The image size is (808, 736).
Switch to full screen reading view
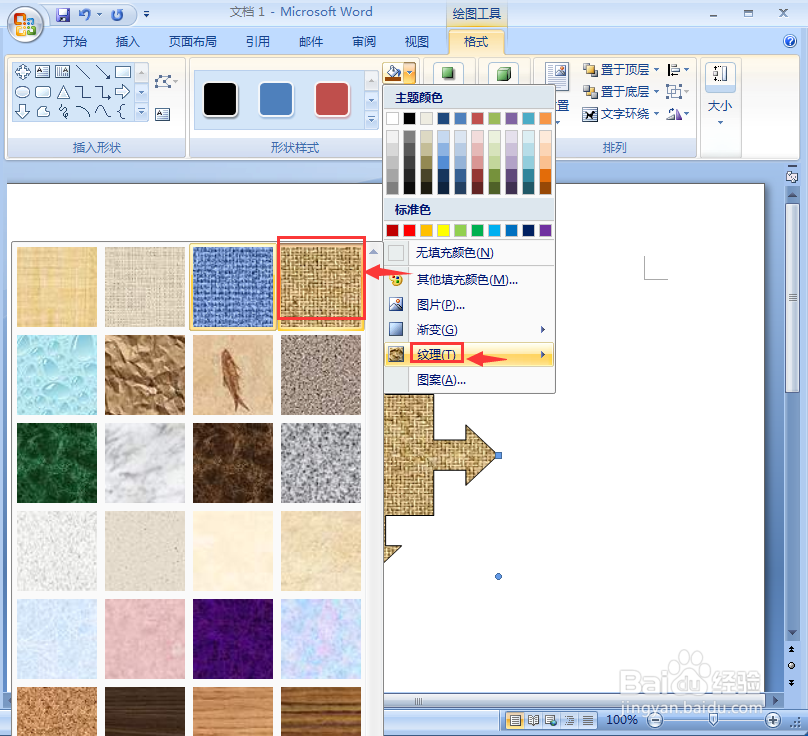point(533,720)
